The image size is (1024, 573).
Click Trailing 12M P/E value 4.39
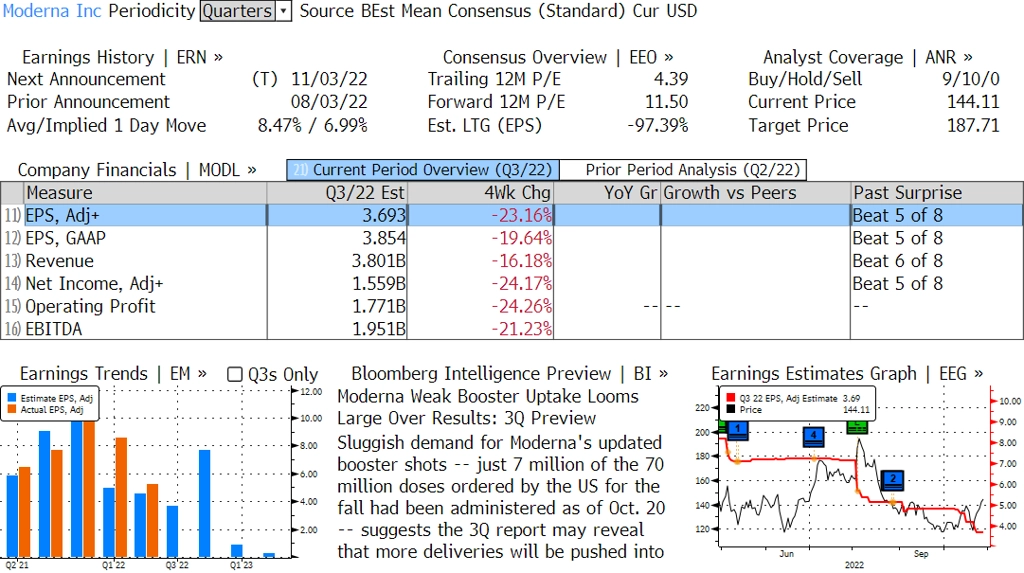(x=671, y=80)
